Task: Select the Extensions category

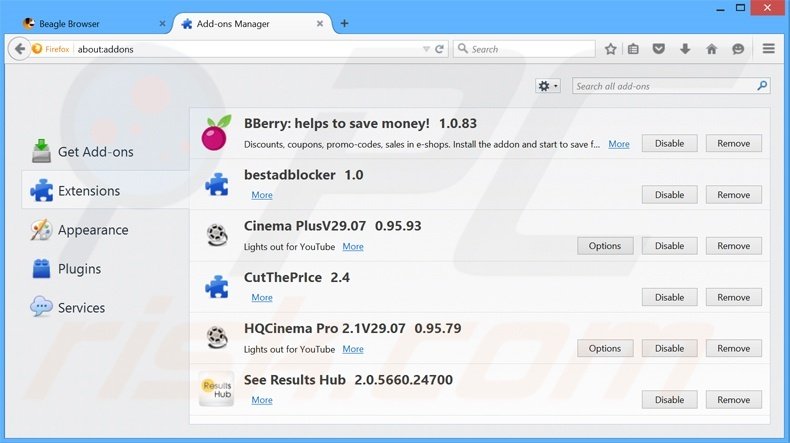Action: (105, 191)
